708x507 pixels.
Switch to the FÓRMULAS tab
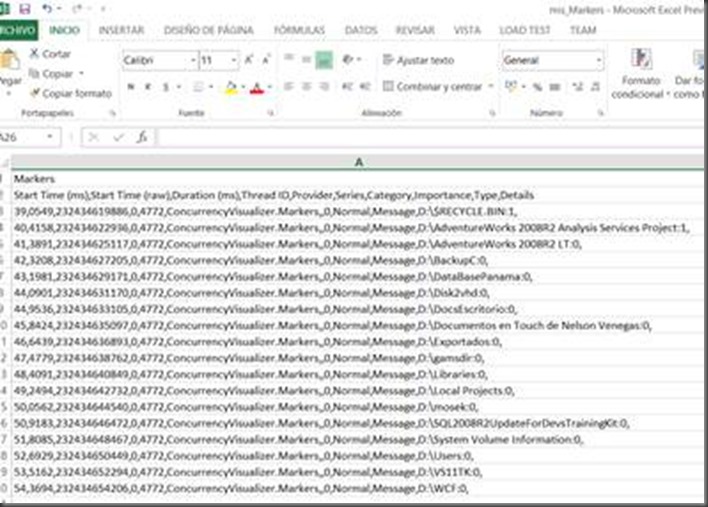pos(299,30)
